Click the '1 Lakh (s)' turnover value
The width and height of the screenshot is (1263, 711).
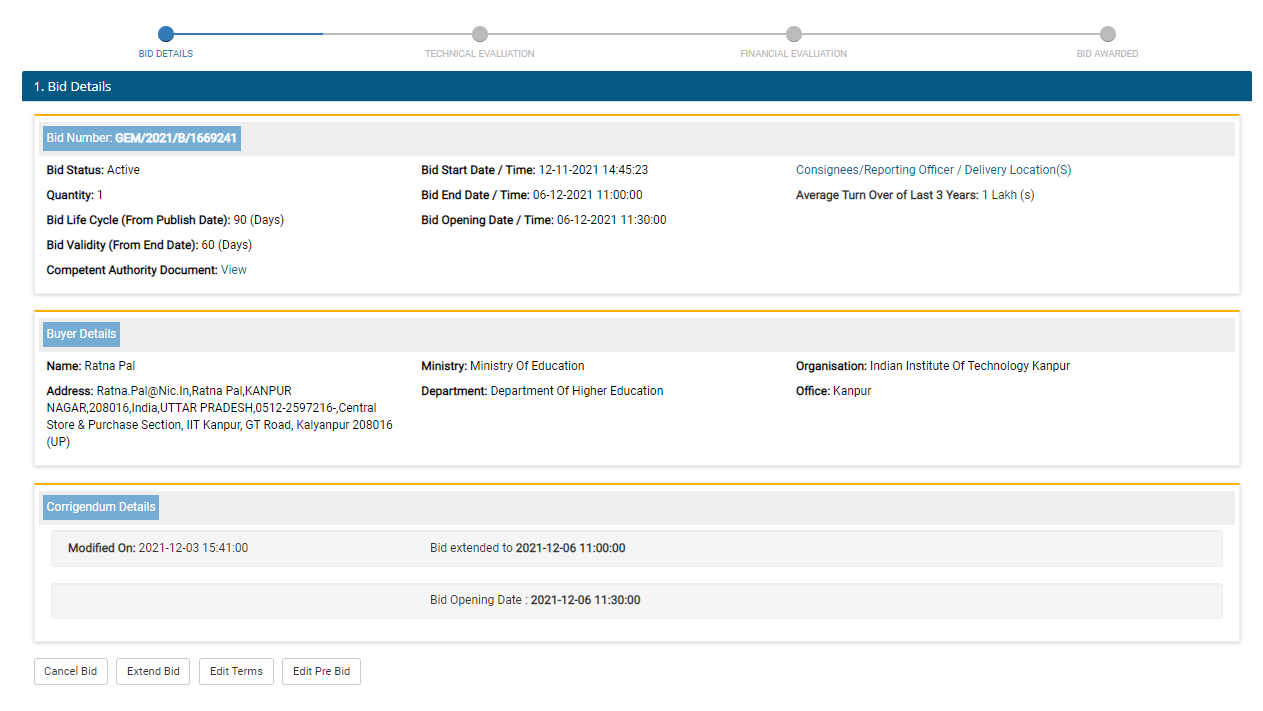1007,195
